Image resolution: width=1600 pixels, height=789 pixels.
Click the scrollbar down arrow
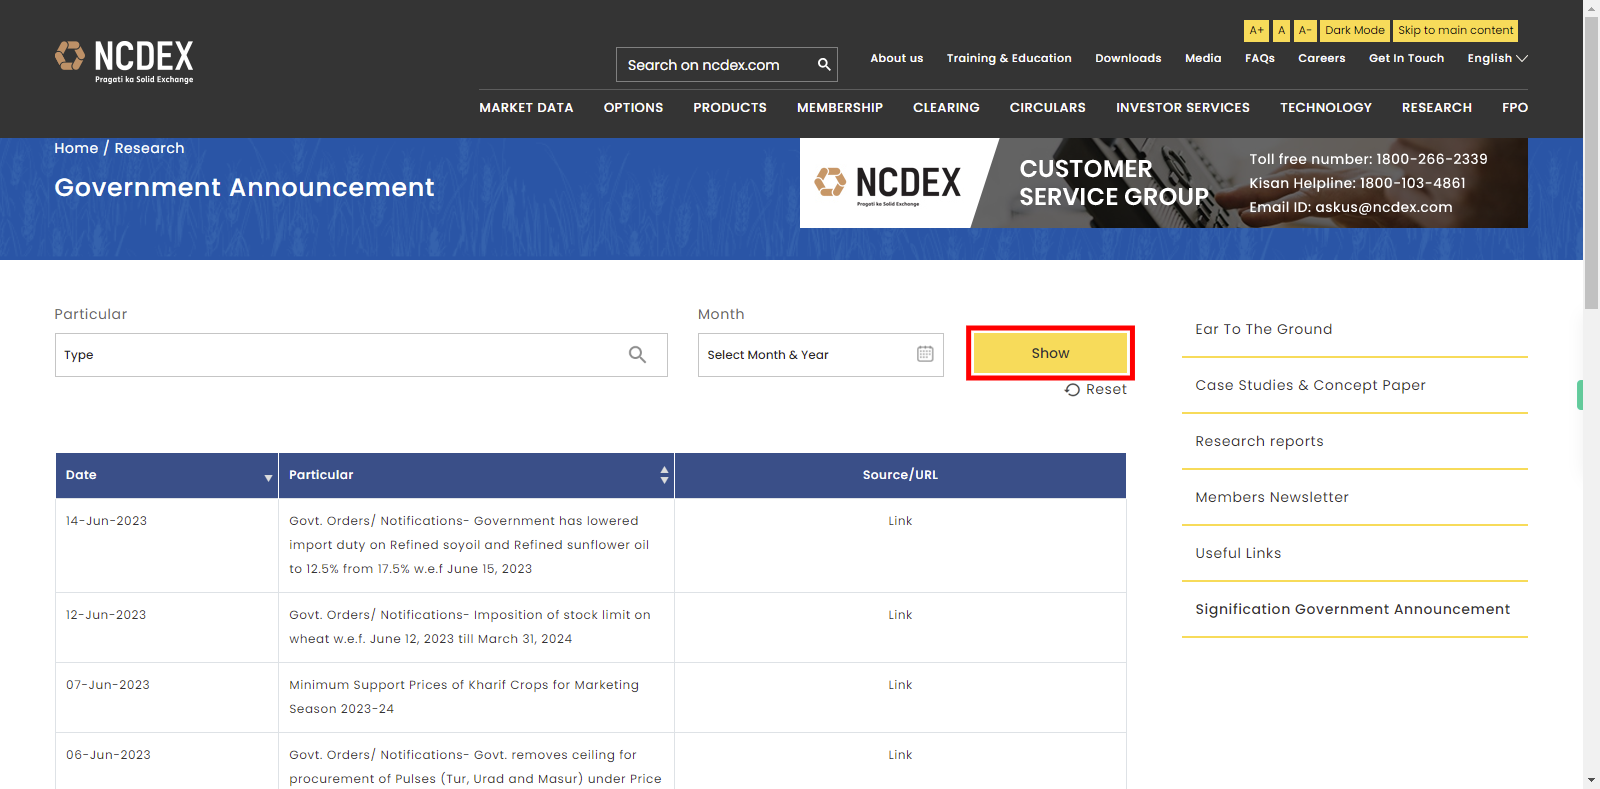pyautogui.click(x=1591, y=780)
